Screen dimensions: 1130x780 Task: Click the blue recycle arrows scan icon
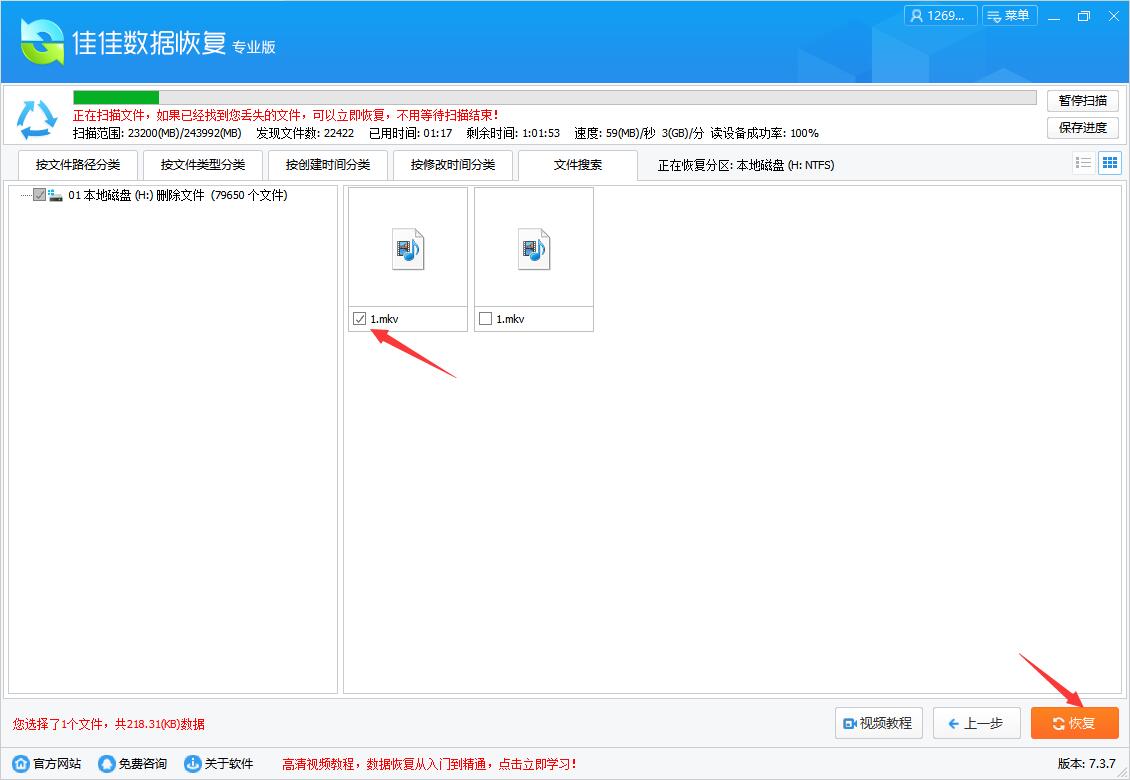tap(37, 119)
